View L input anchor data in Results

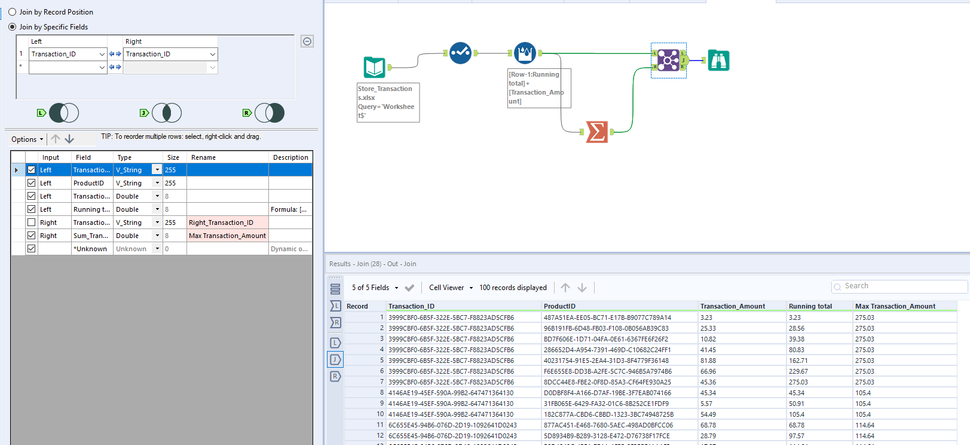tap(335, 305)
